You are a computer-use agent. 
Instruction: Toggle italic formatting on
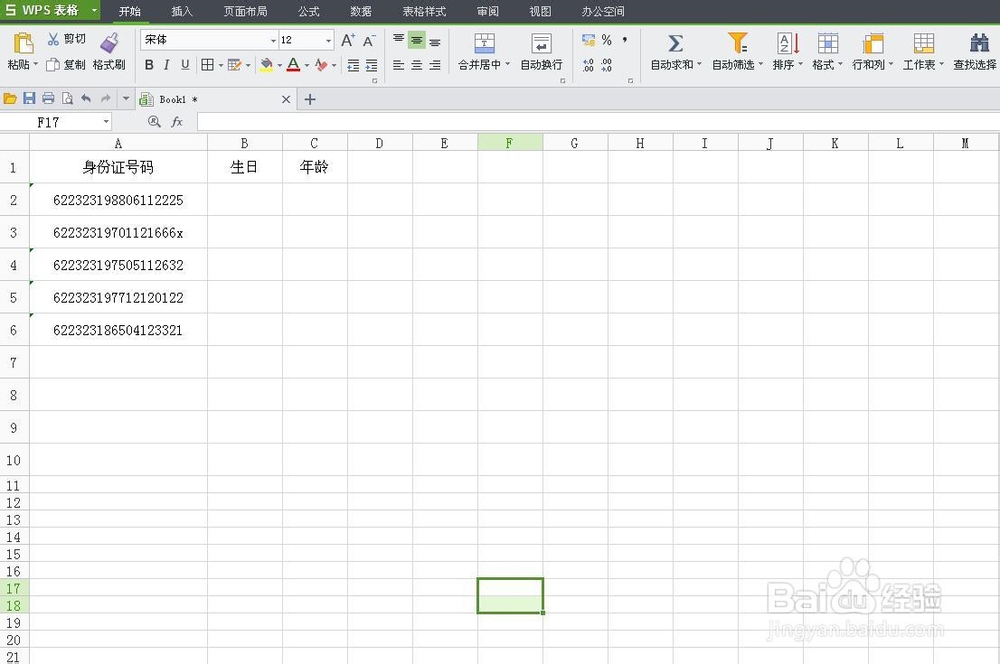tap(166, 64)
